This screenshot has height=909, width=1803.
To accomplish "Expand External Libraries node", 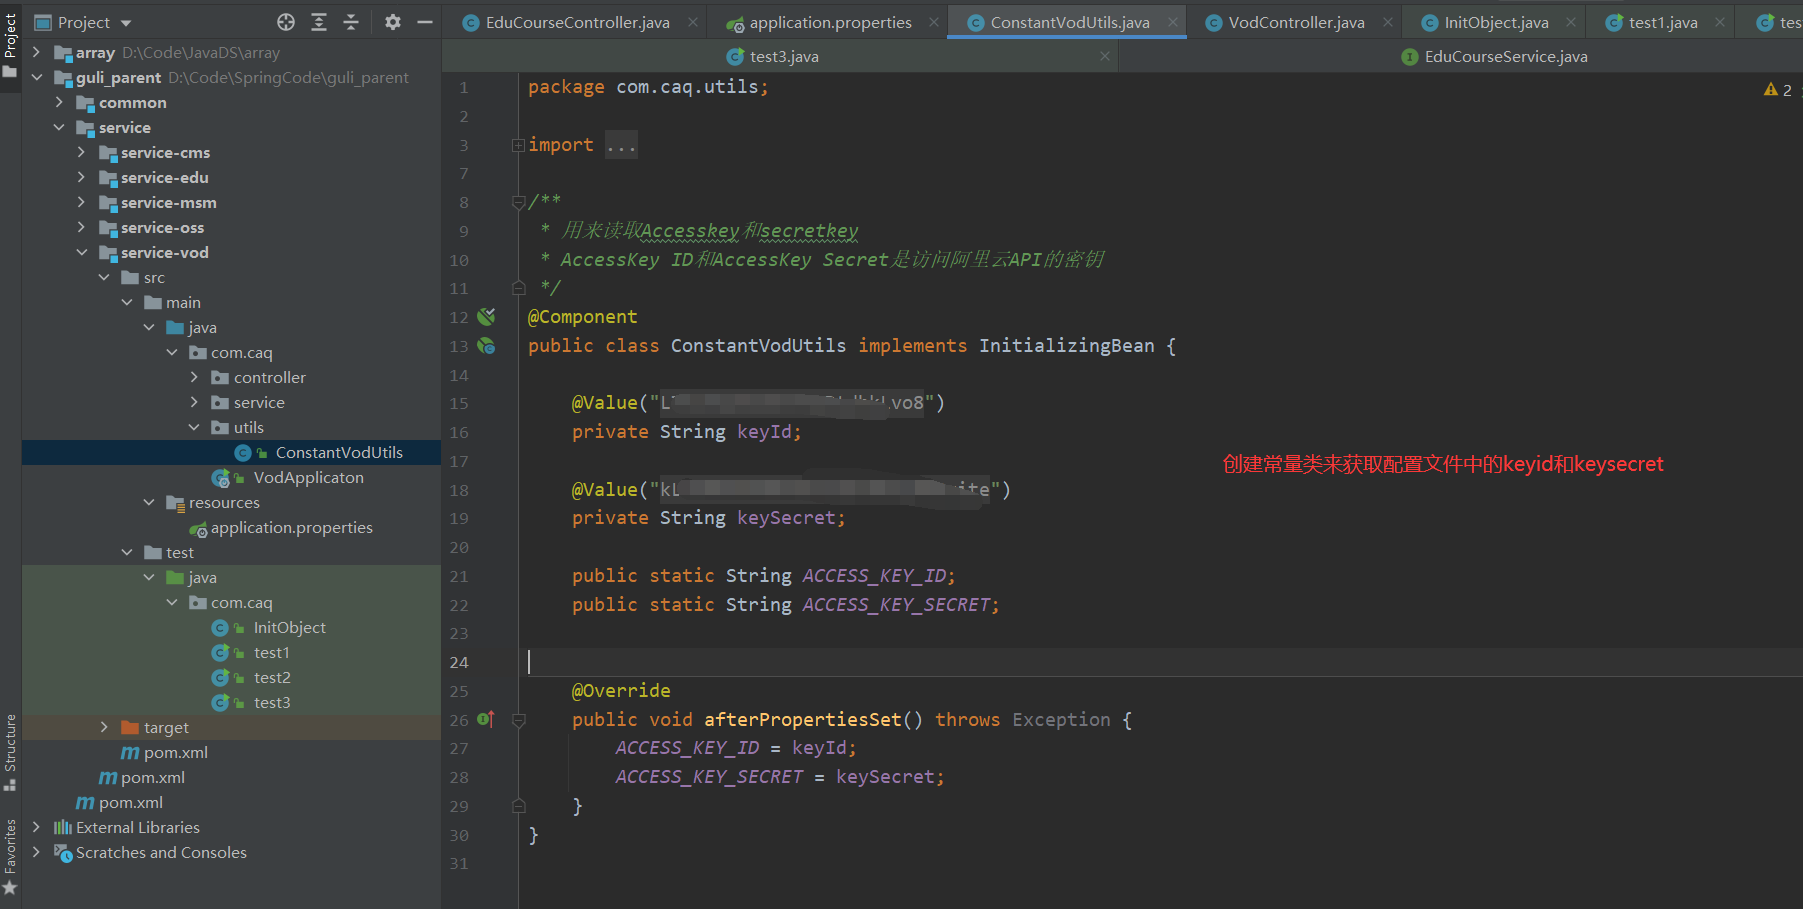I will pyautogui.click(x=36, y=827).
